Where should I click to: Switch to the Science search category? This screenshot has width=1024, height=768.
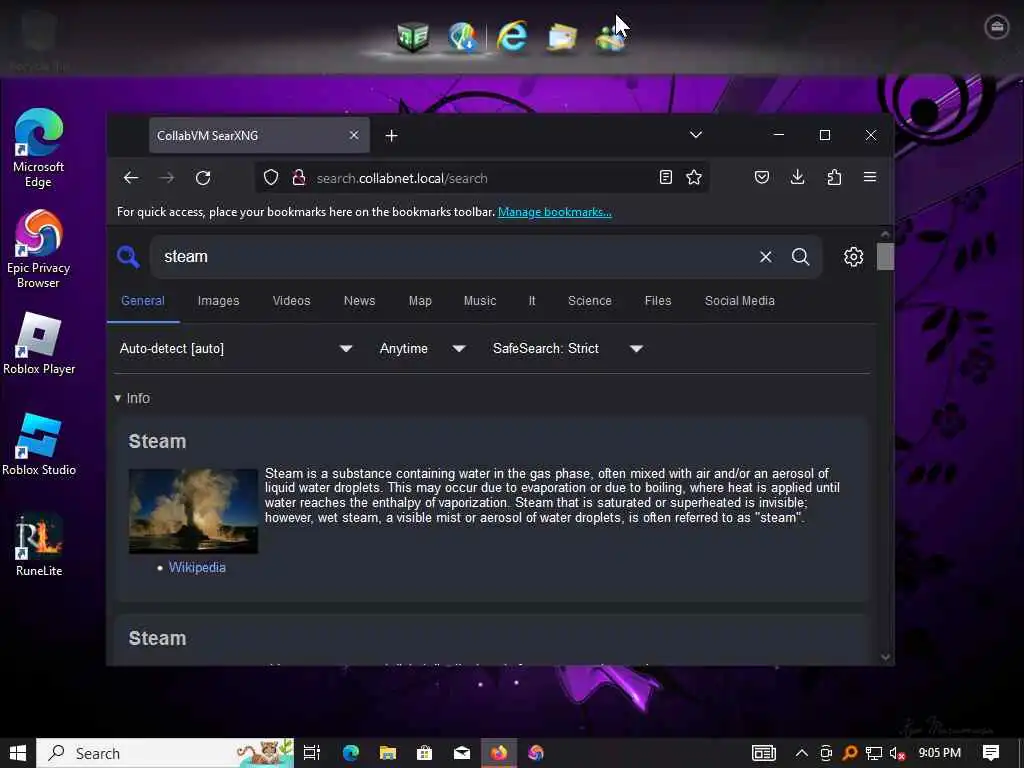point(590,301)
